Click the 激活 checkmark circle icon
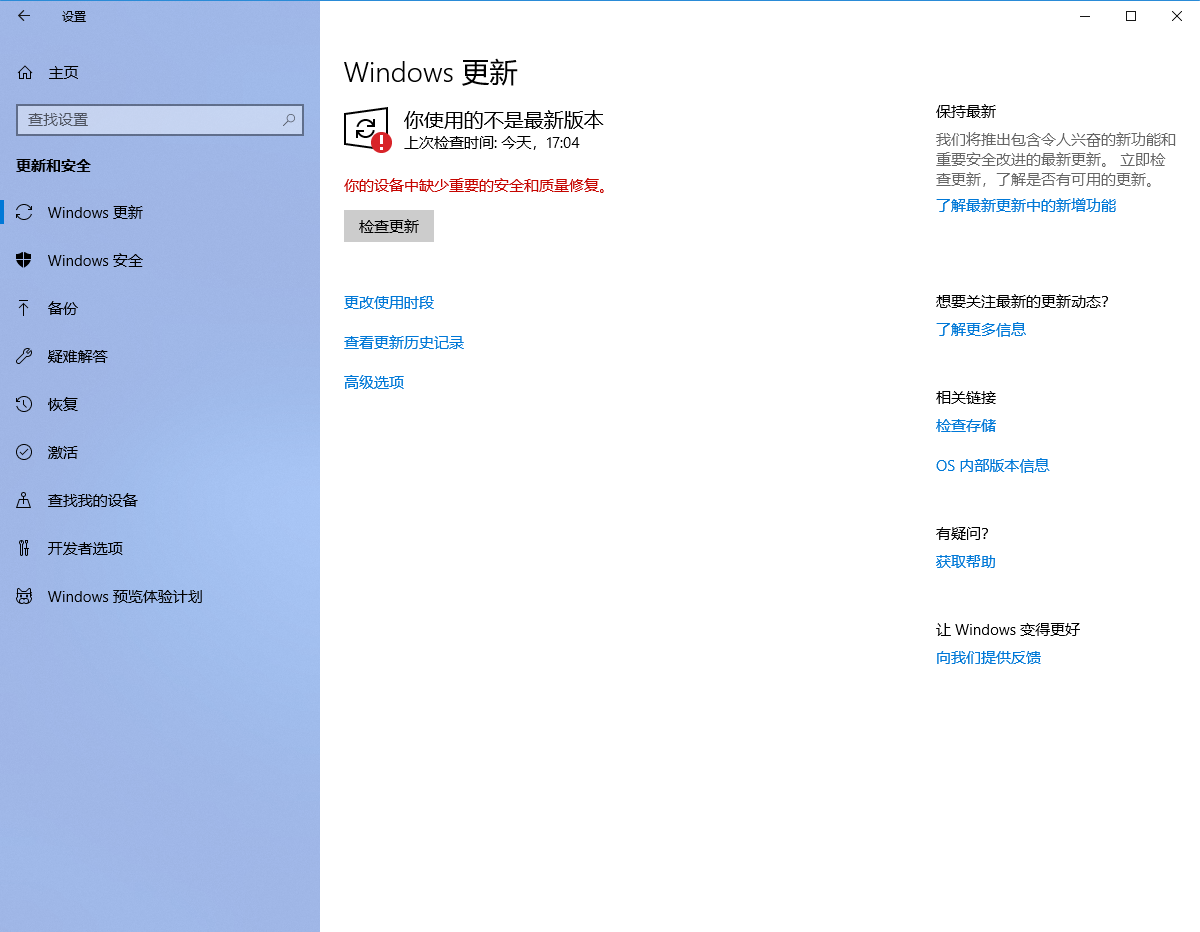This screenshot has height=932, width=1200. point(25,452)
